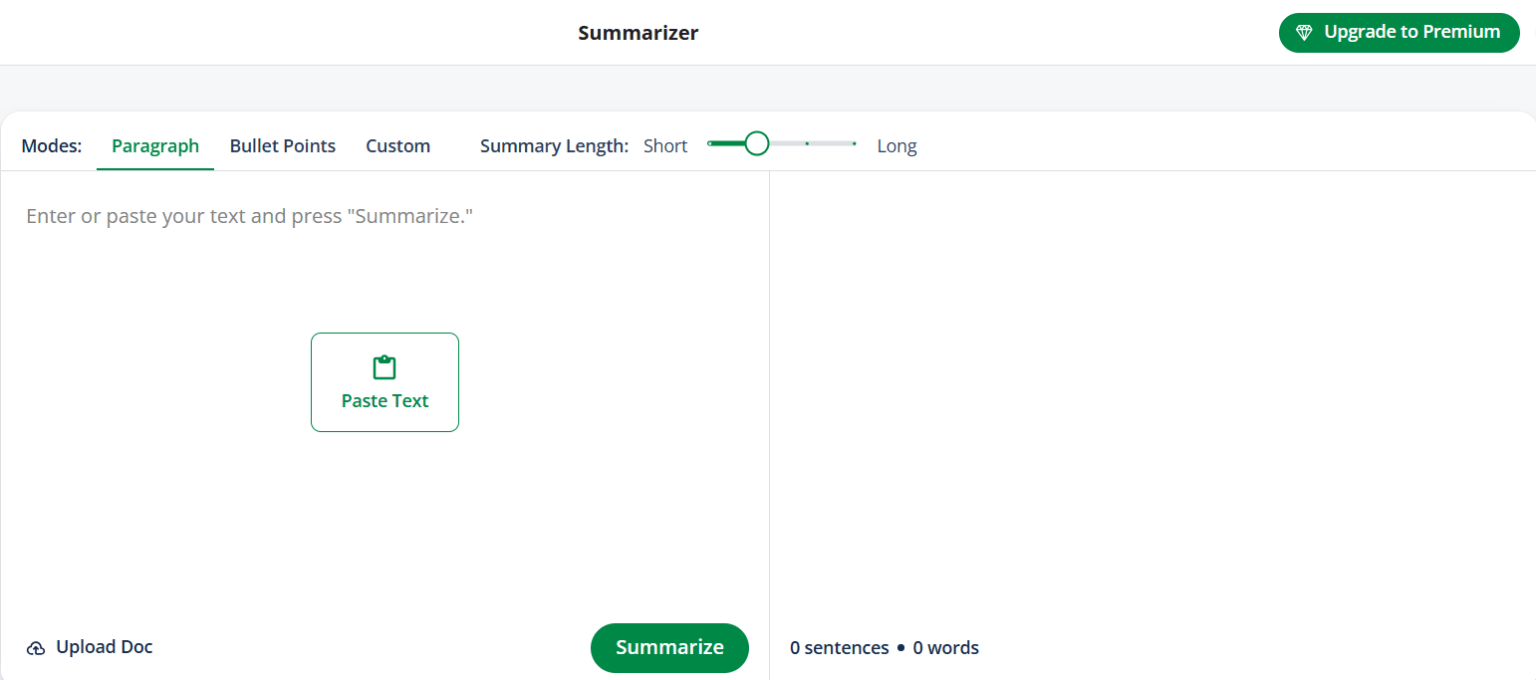
Task: Select the Paragraph mode tab
Action: [155, 145]
